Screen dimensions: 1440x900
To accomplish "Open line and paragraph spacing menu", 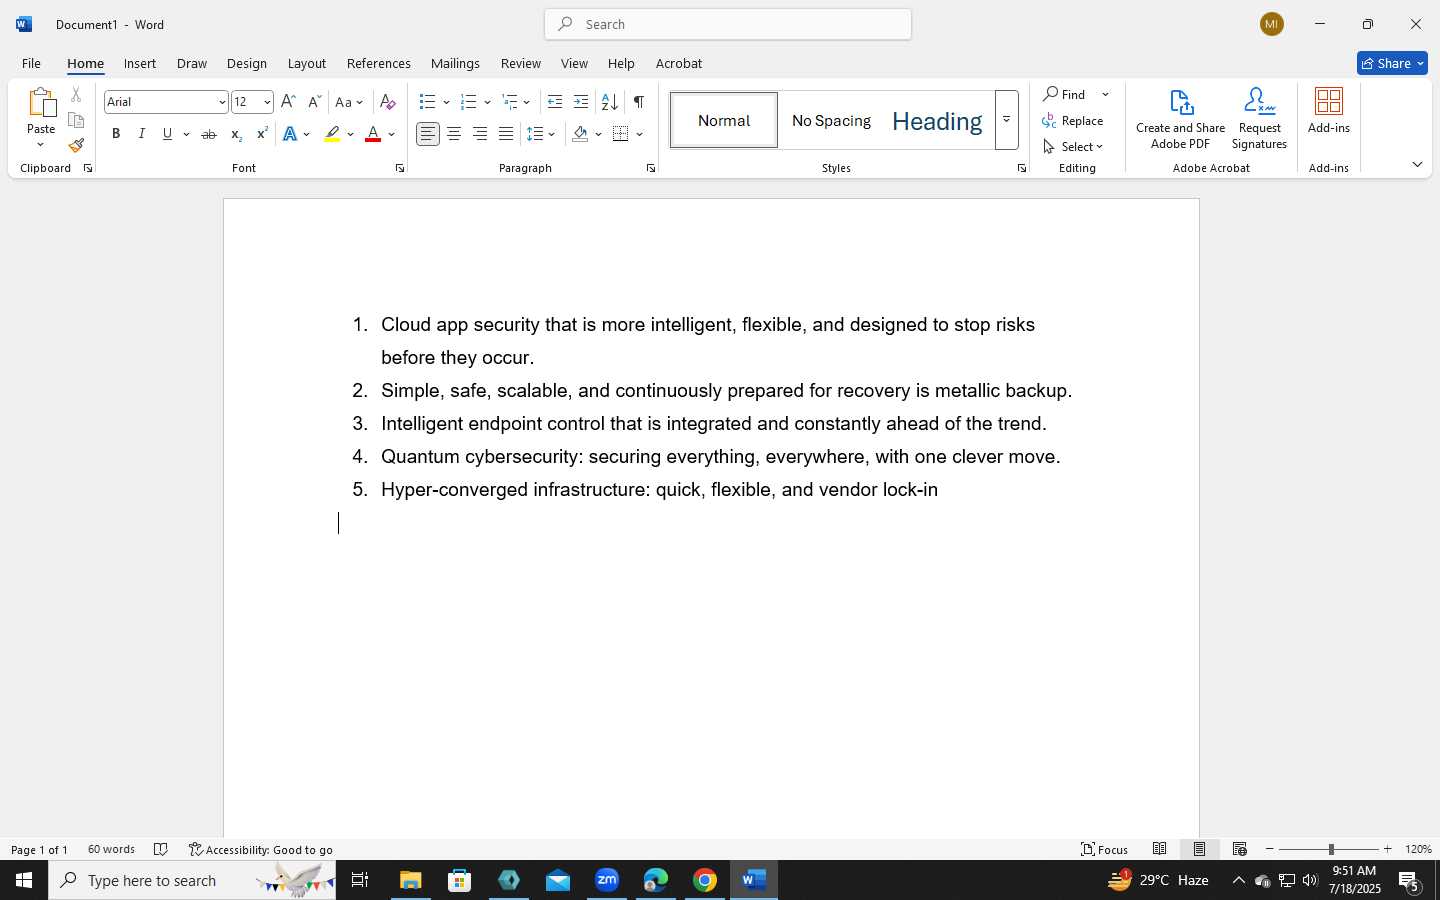I will point(541,134).
